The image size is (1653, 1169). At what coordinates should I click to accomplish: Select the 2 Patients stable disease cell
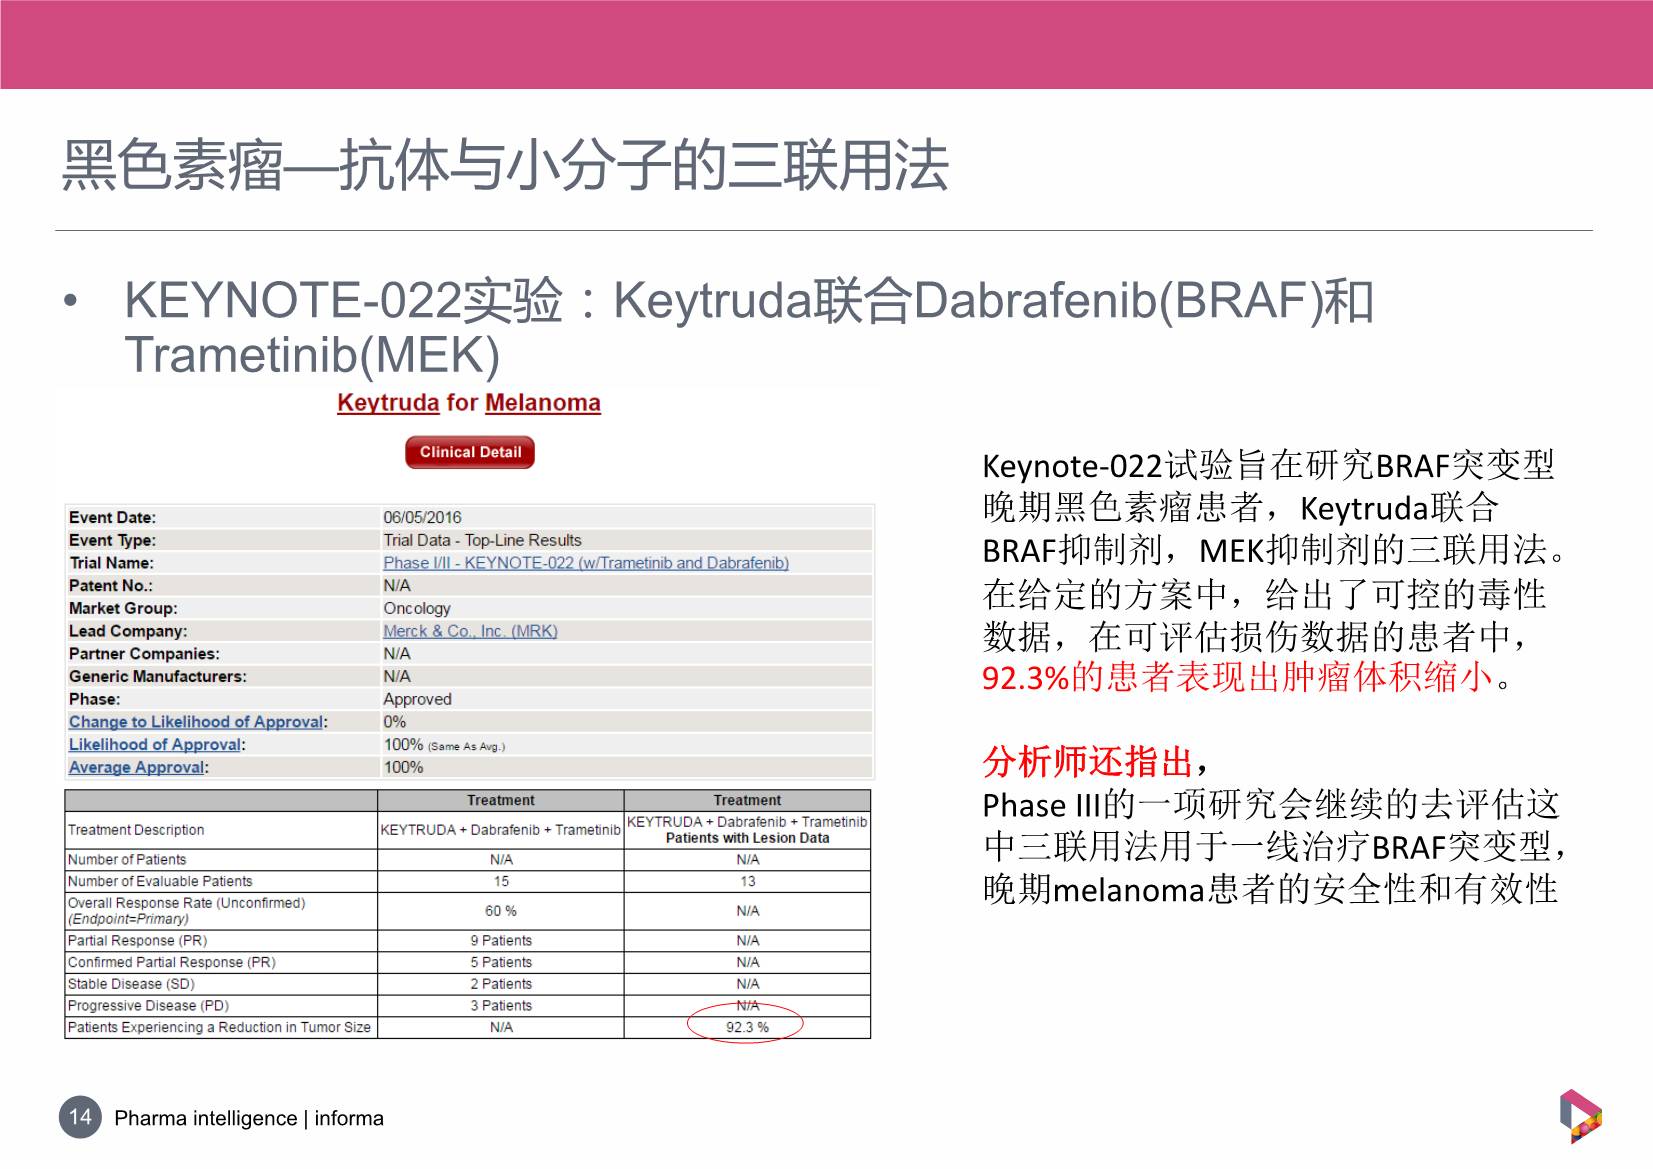pos(501,984)
